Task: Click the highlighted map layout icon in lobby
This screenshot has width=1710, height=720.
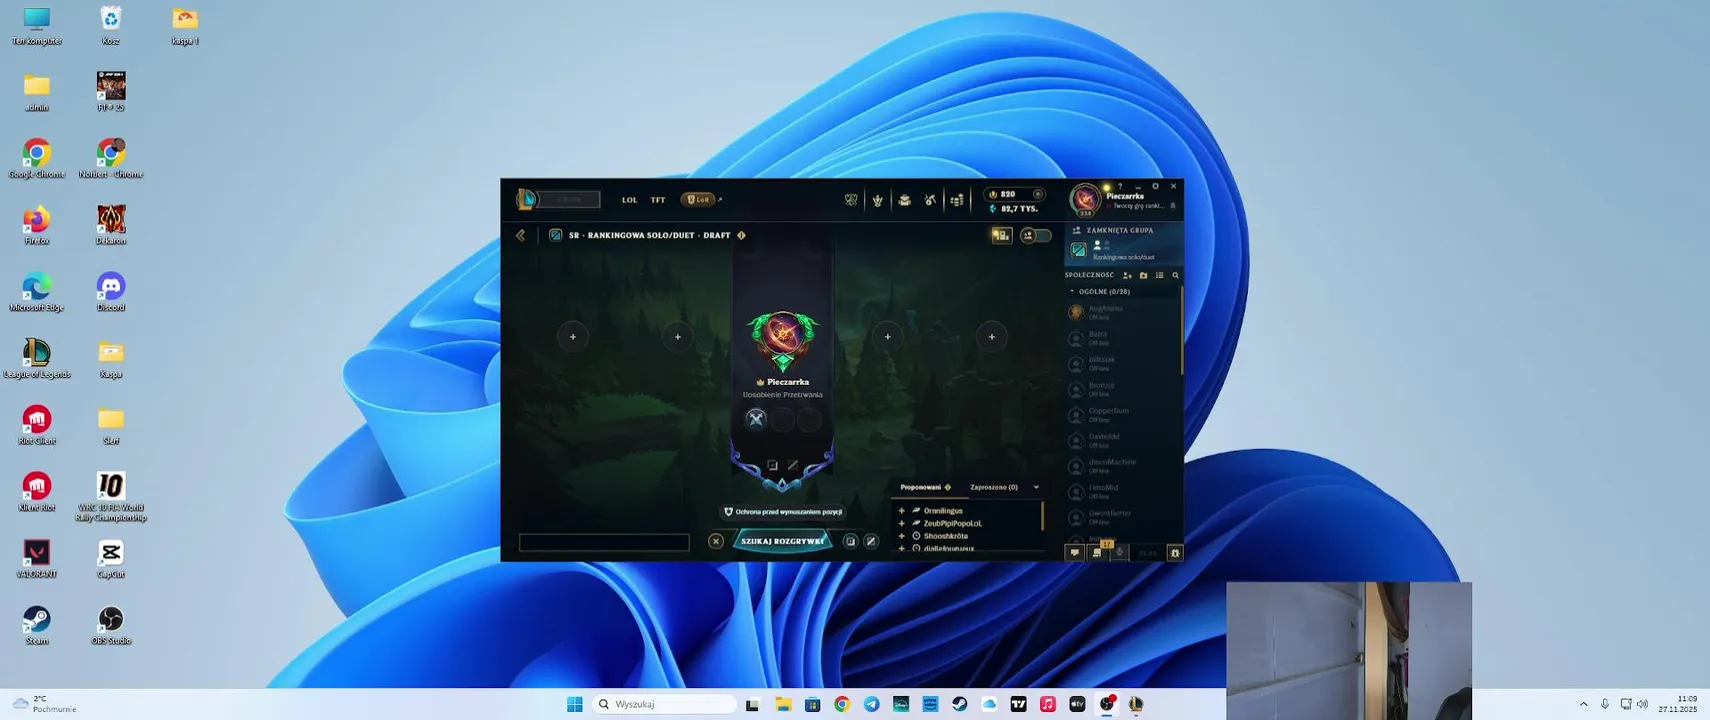Action: 1001,235
